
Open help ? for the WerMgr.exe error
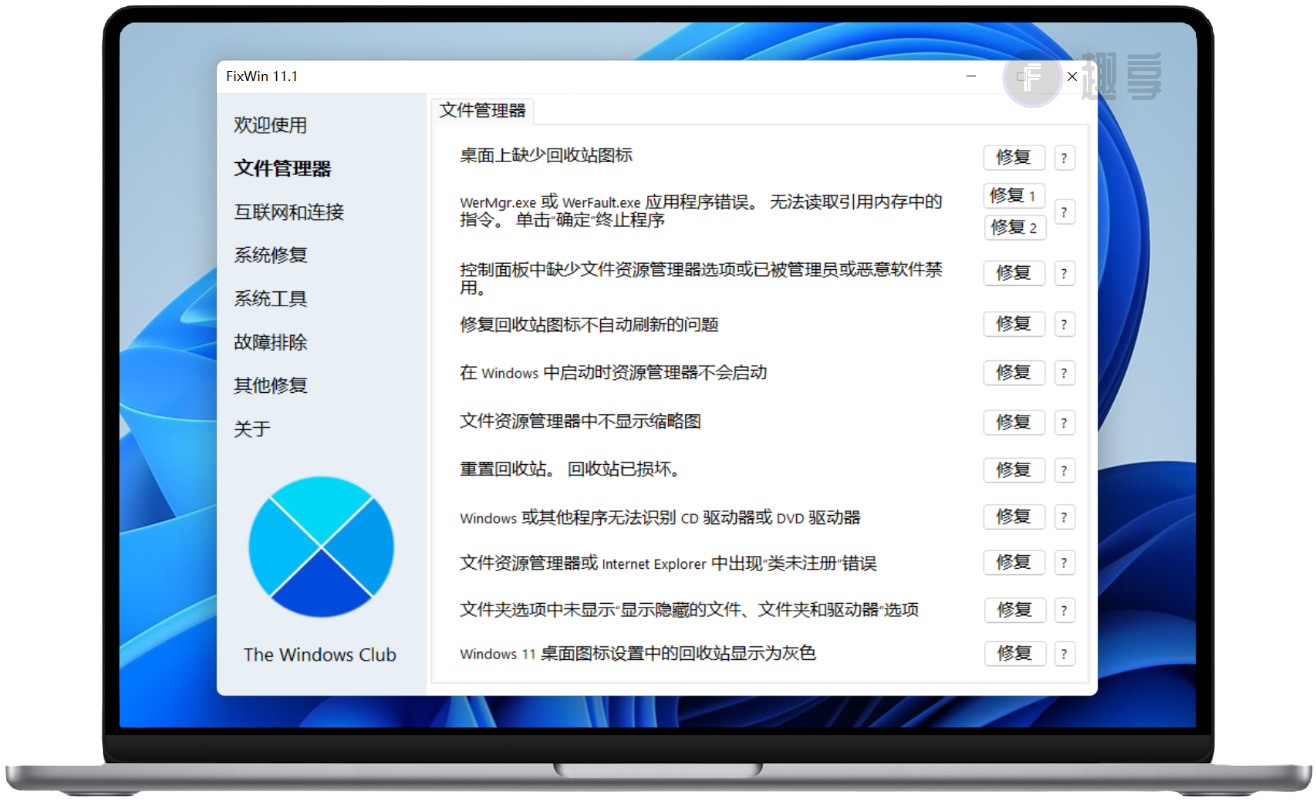click(x=1064, y=212)
